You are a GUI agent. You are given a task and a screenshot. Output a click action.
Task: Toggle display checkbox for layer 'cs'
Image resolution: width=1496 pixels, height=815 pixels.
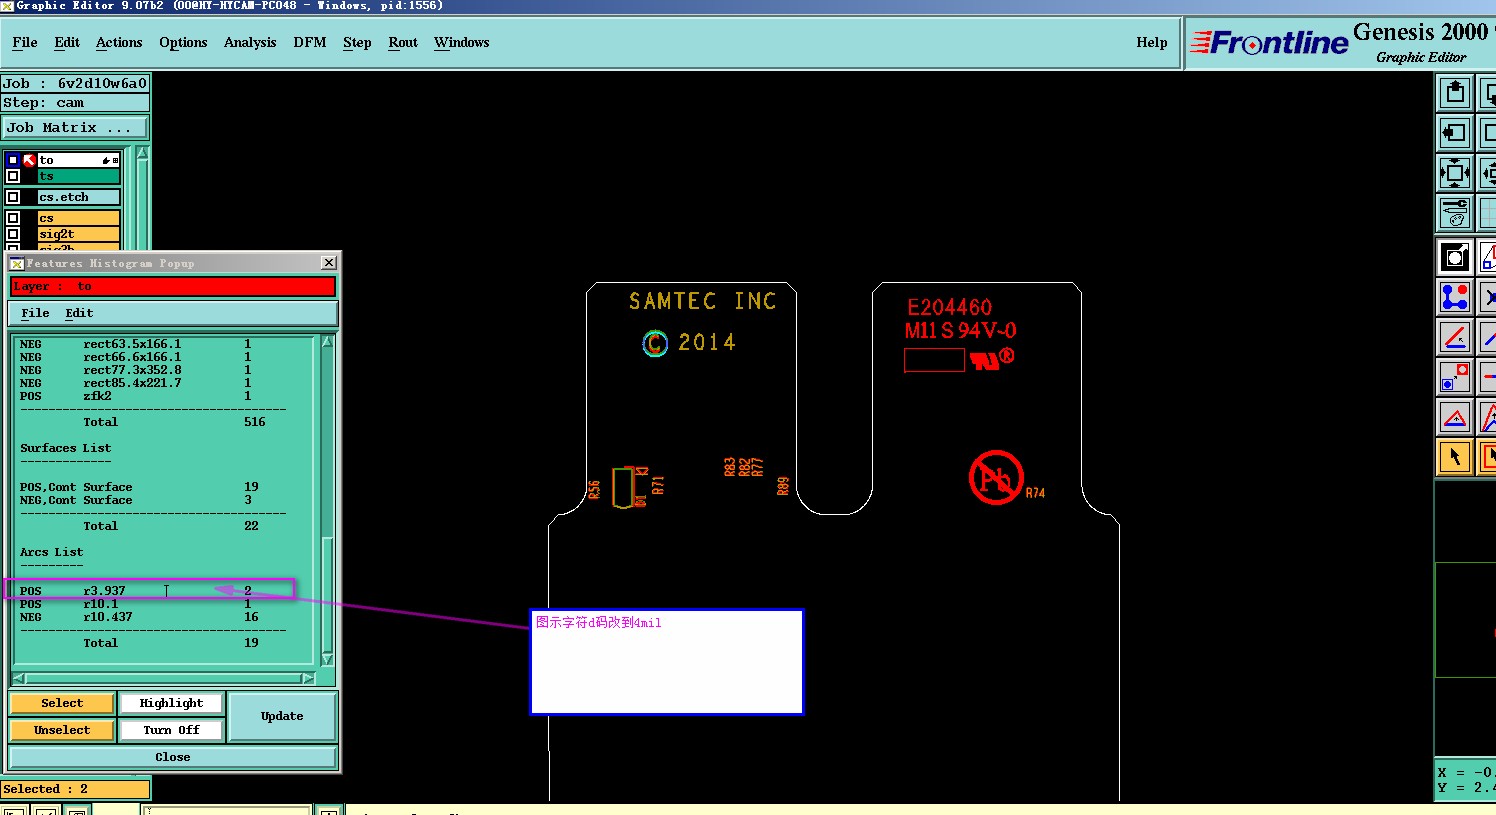point(13,218)
